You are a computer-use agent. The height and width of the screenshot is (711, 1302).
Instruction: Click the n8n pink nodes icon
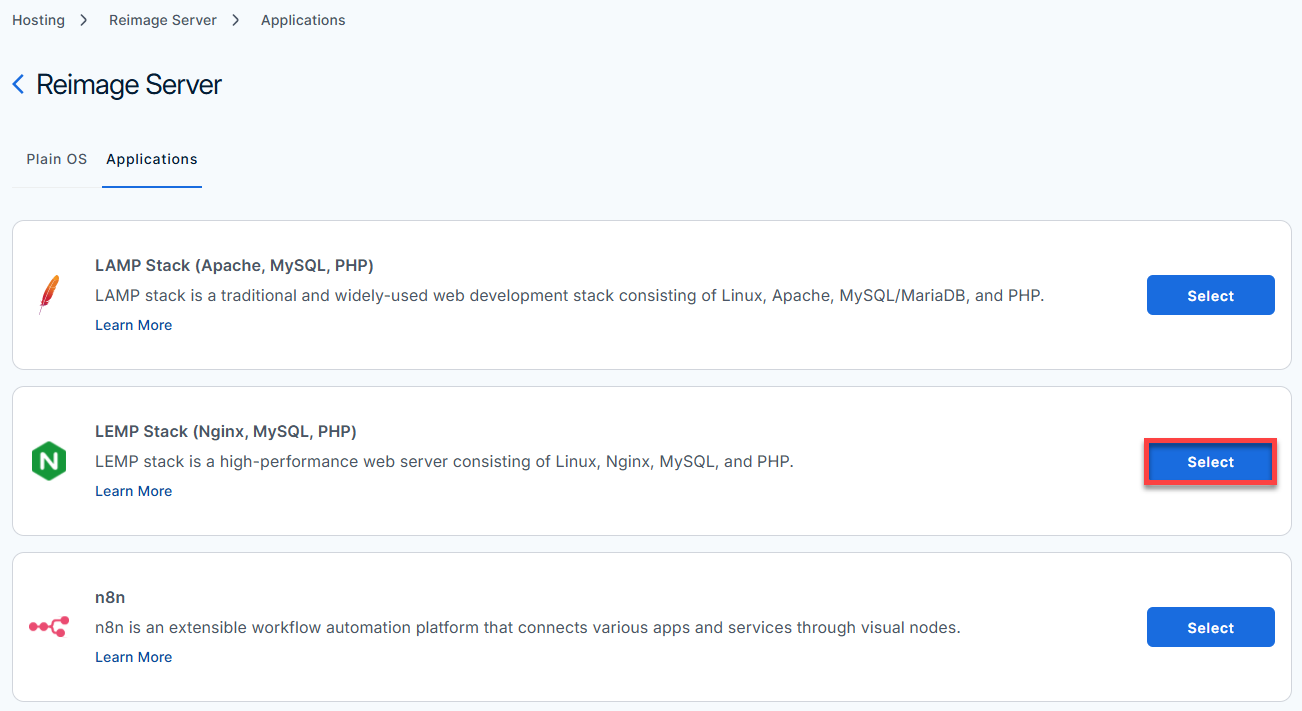click(48, 627)
